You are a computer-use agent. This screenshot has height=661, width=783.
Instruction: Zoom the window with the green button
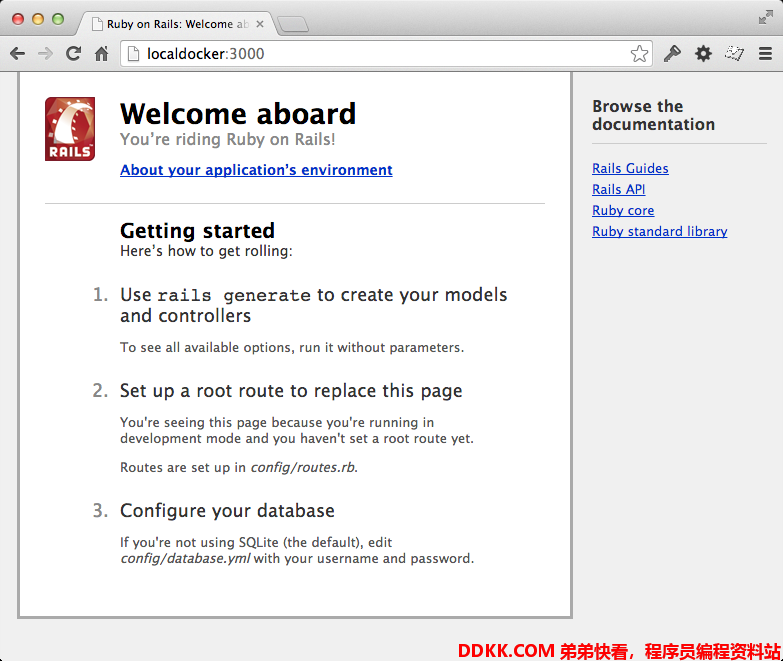click(58, 19)
